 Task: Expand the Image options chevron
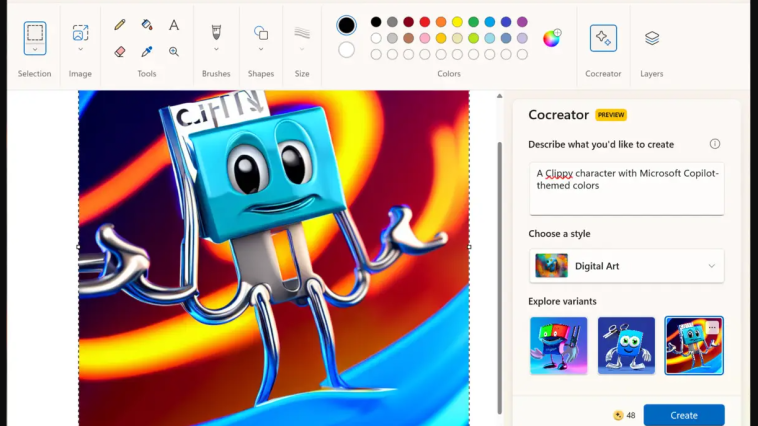pyautogui.click(x=80, y=49)
